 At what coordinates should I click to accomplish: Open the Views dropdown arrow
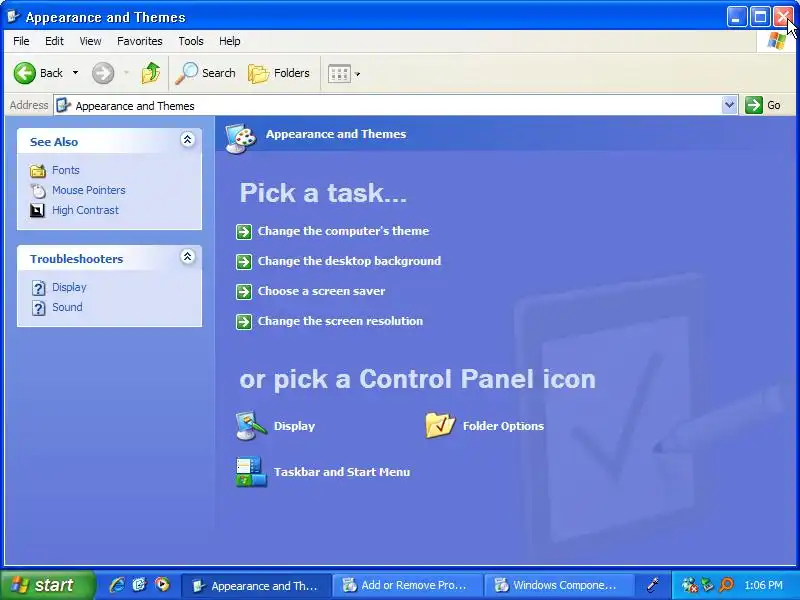tap(358, 74)
